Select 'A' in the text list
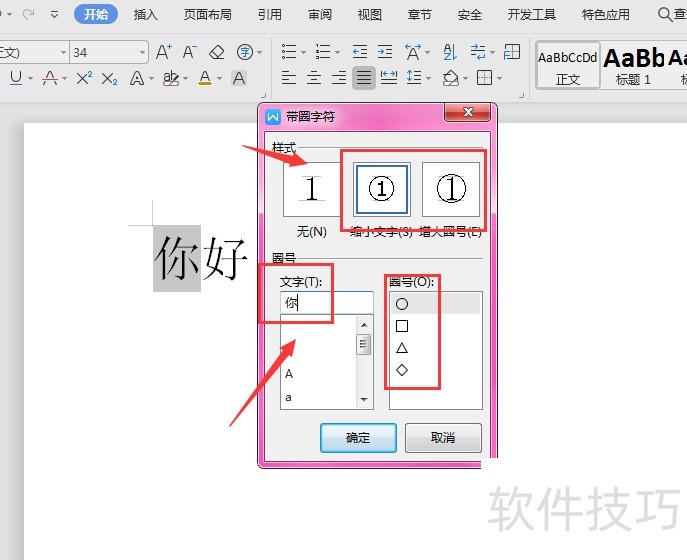Viewport: 687px width, 560px height. coord(289,374)
